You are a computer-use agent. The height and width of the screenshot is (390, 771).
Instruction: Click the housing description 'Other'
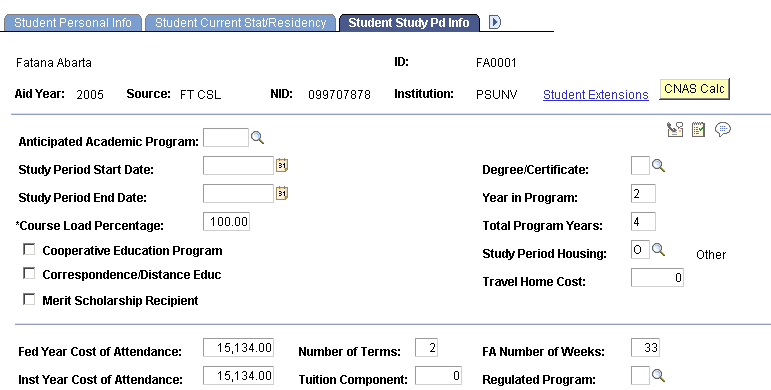tap(711, 255)
